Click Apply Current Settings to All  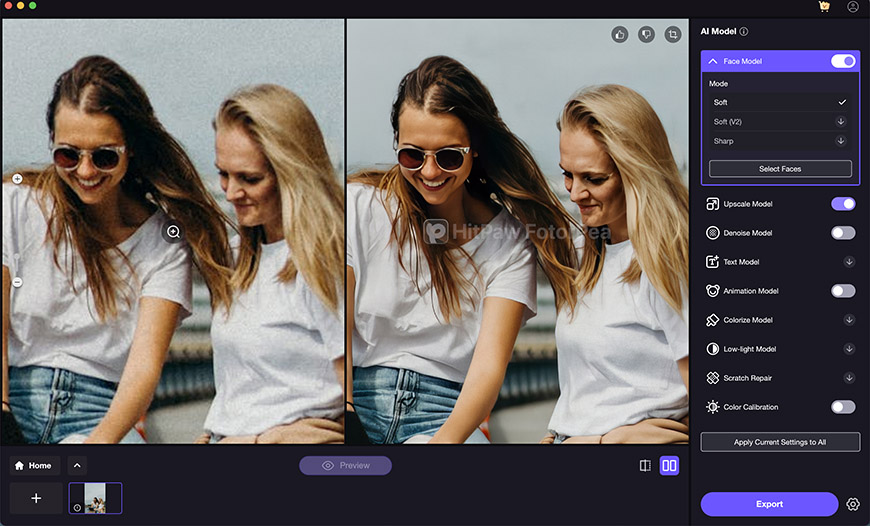[x=780, y=442]
